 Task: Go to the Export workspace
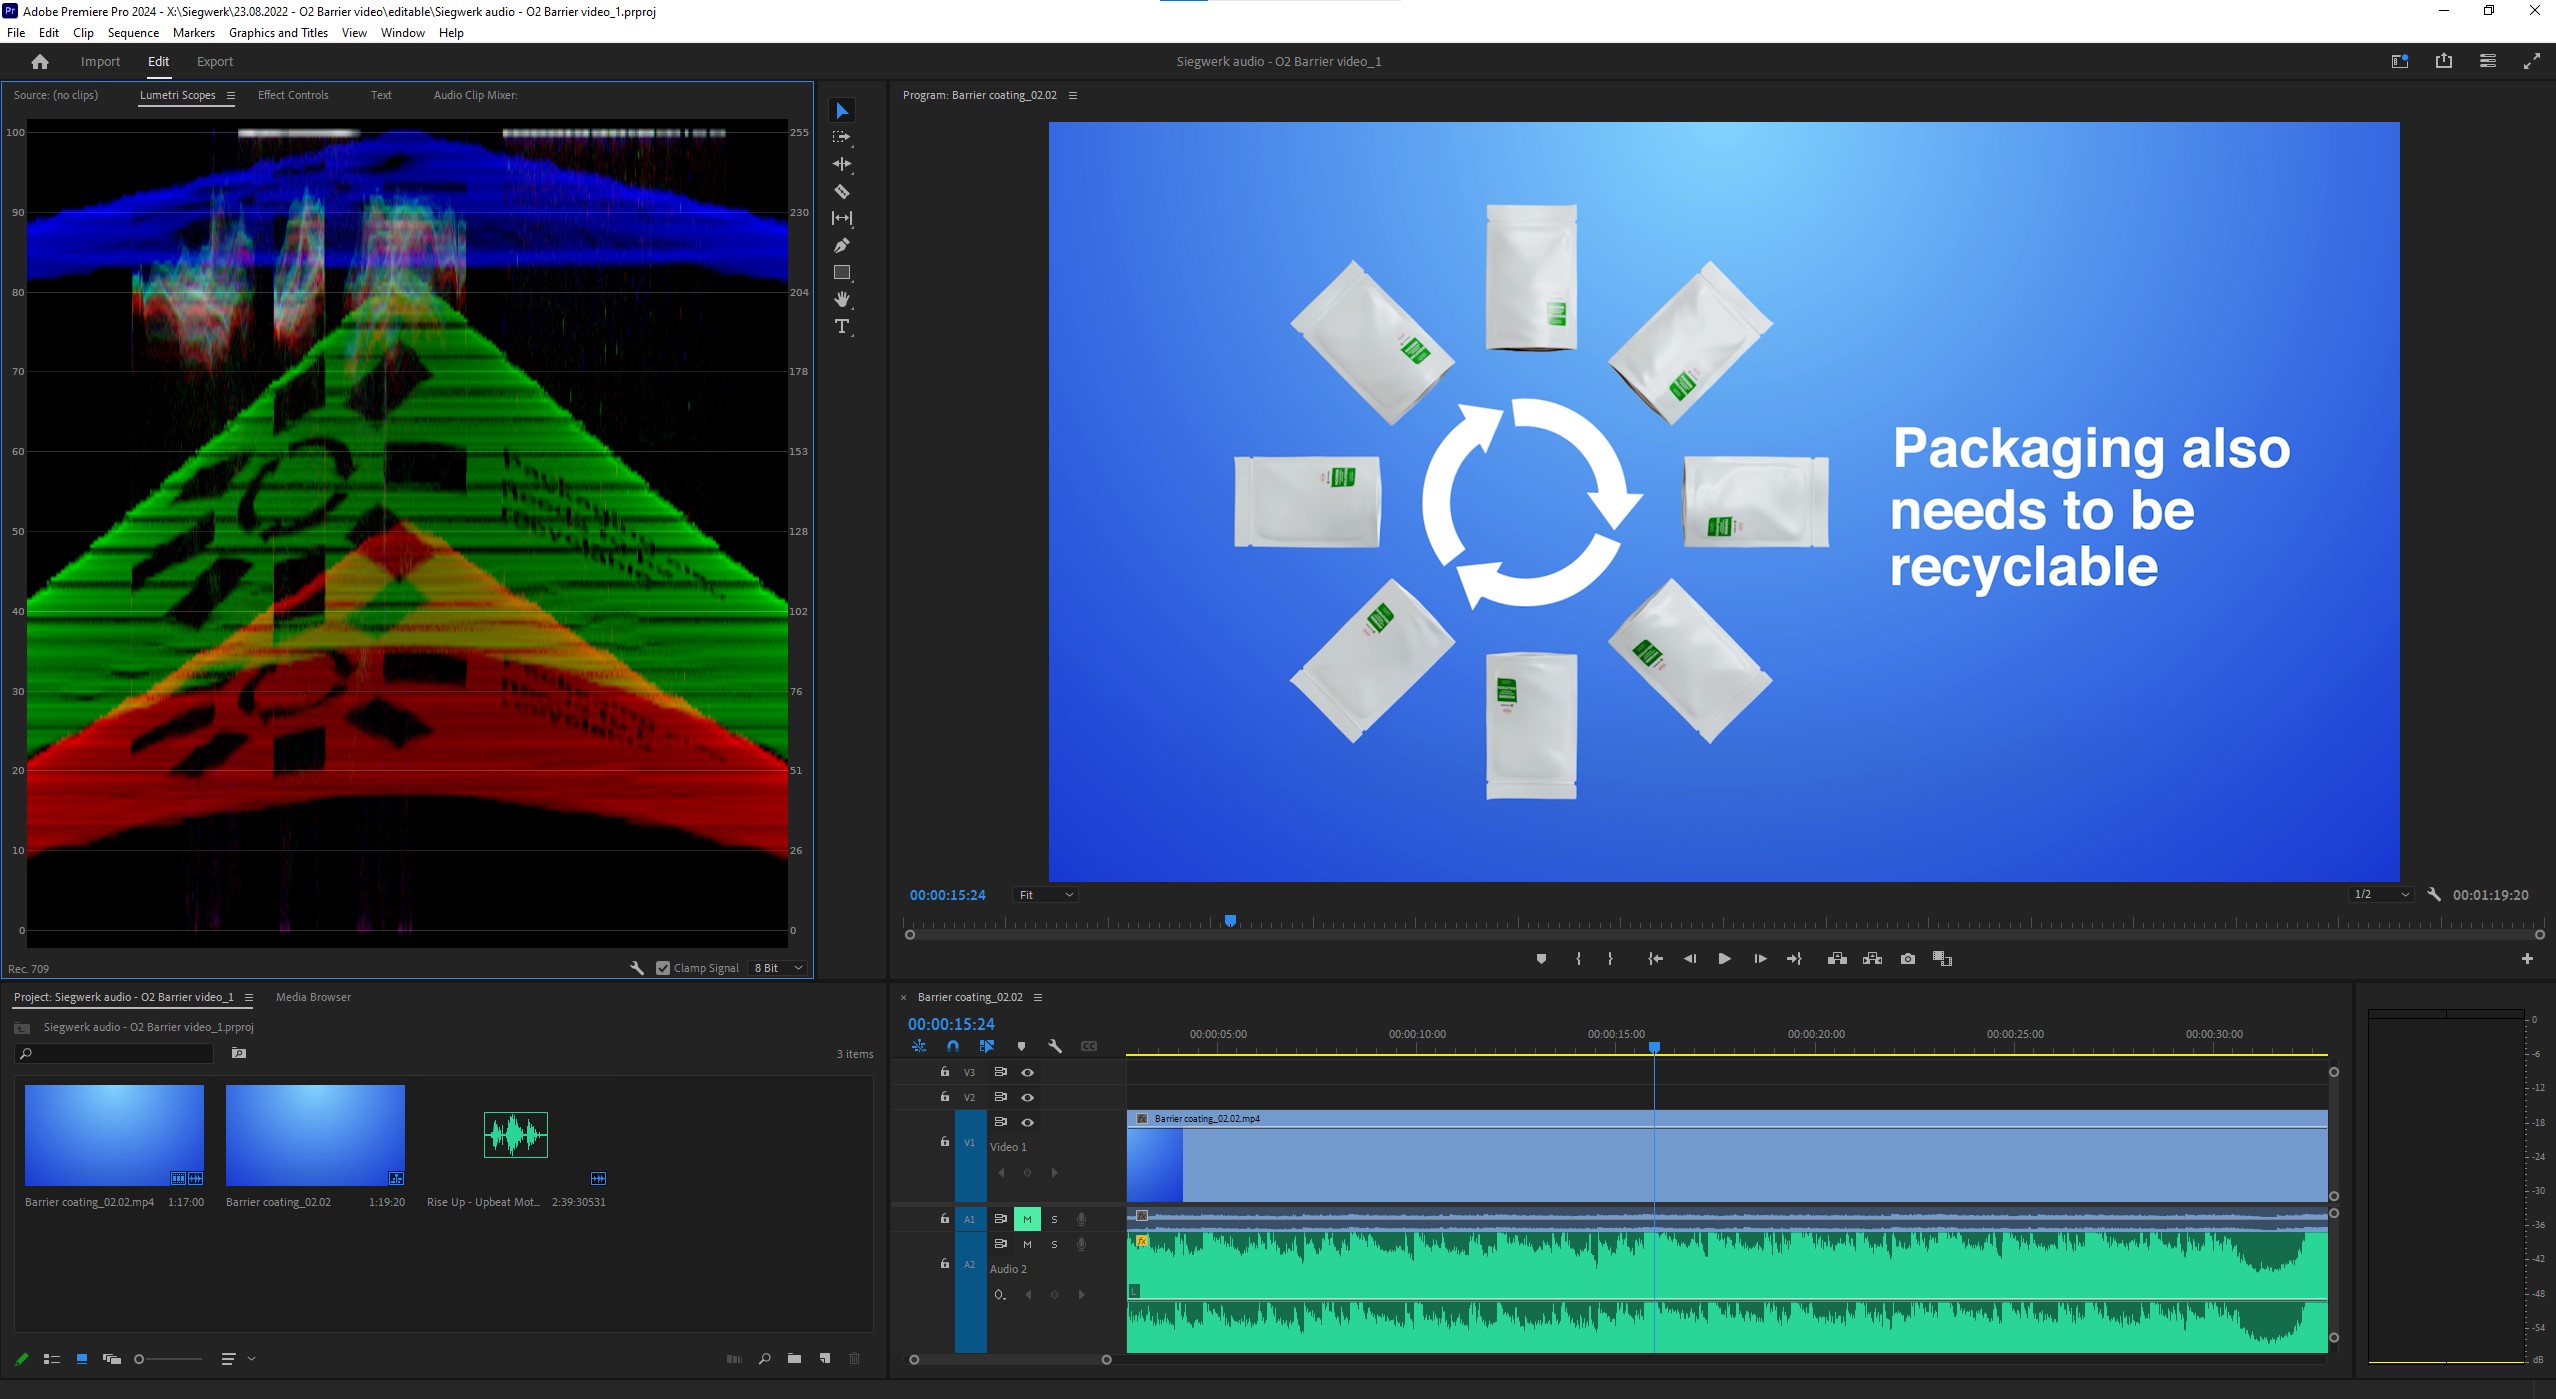[x=215, y=61]
